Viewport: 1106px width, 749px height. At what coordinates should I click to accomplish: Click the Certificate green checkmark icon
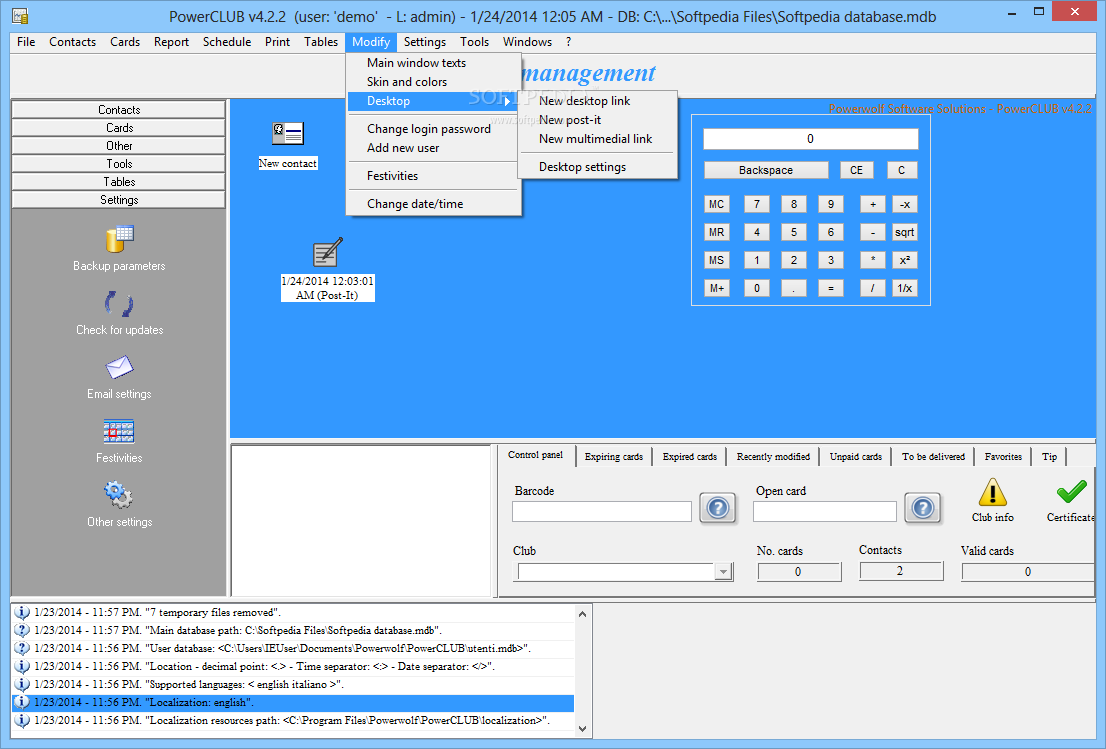click(x=1071, y=492)
